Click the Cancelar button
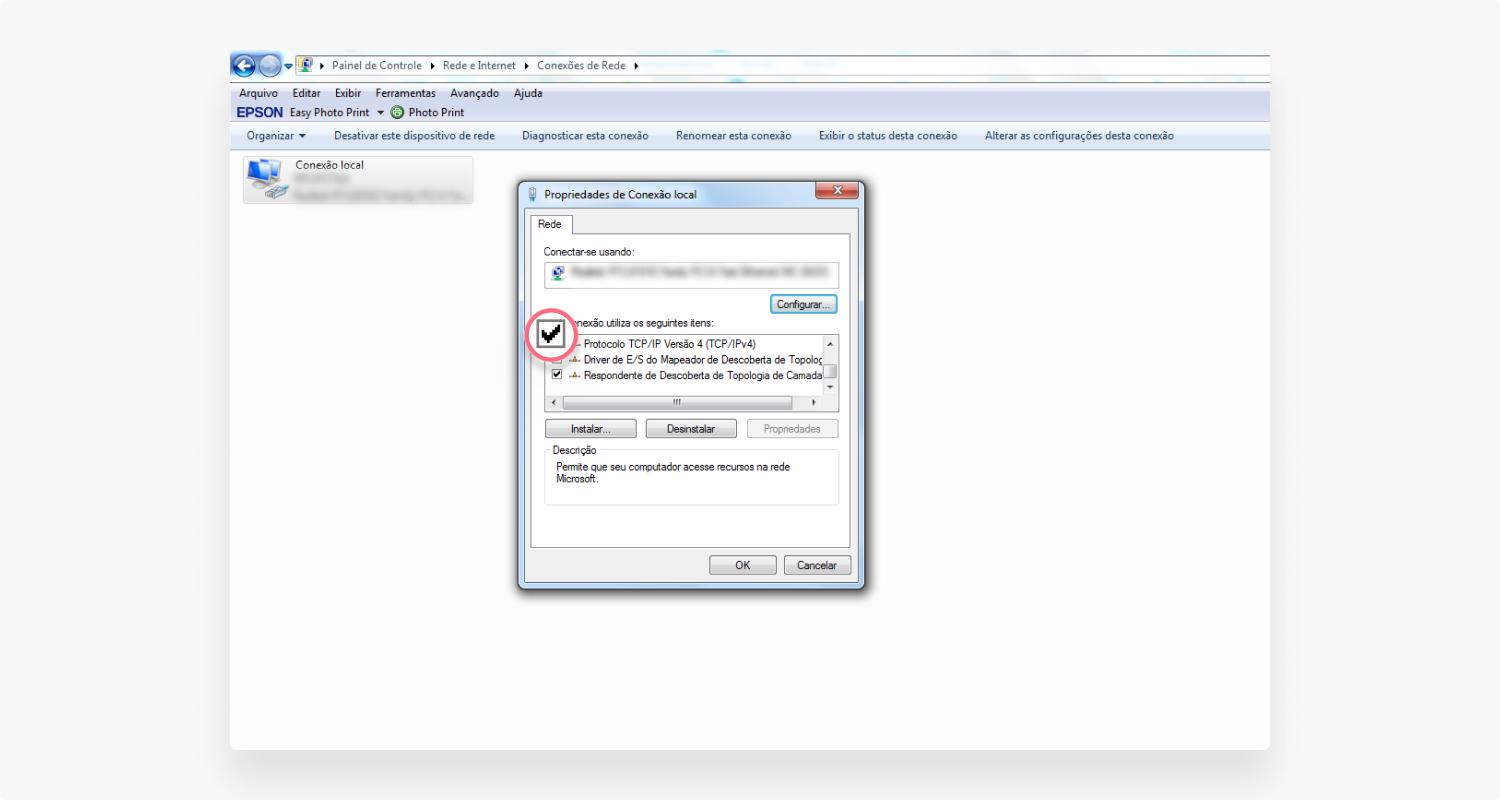1500x800 pixels. pos(817,565)
